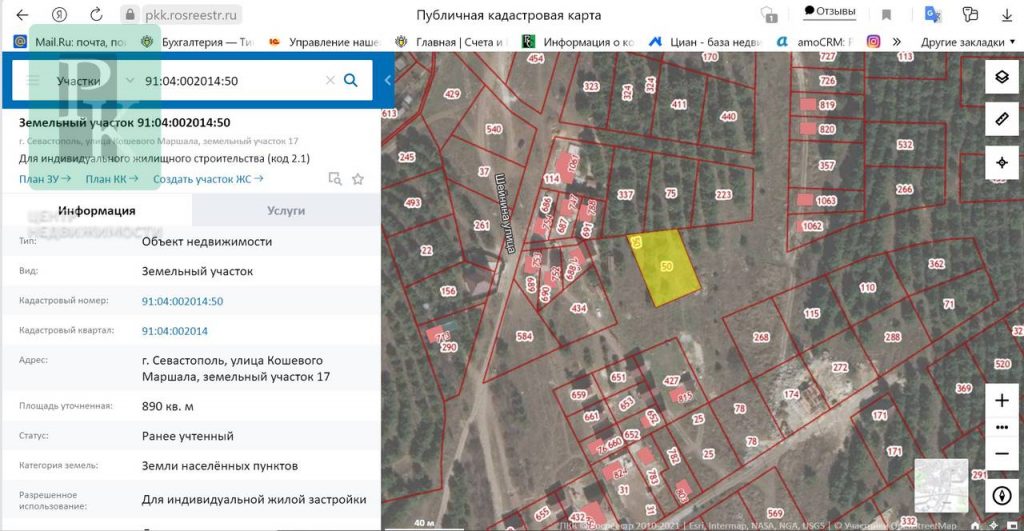The height and width of the screenshot is (531, 1024).
Task: Open cadastral number link 91:04:002014:50
Action: tap(182, 301)
